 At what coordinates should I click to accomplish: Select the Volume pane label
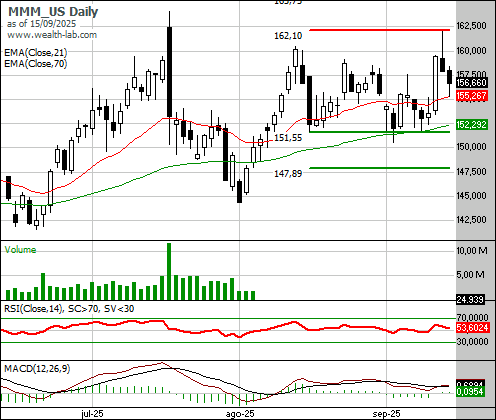pos(20,249)
